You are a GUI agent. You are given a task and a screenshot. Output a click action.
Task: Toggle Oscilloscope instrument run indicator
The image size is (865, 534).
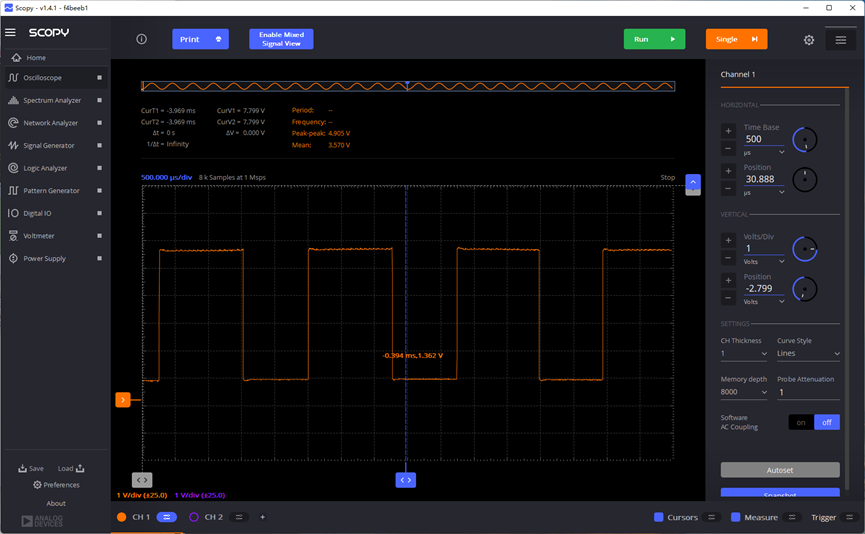point(99,78)
